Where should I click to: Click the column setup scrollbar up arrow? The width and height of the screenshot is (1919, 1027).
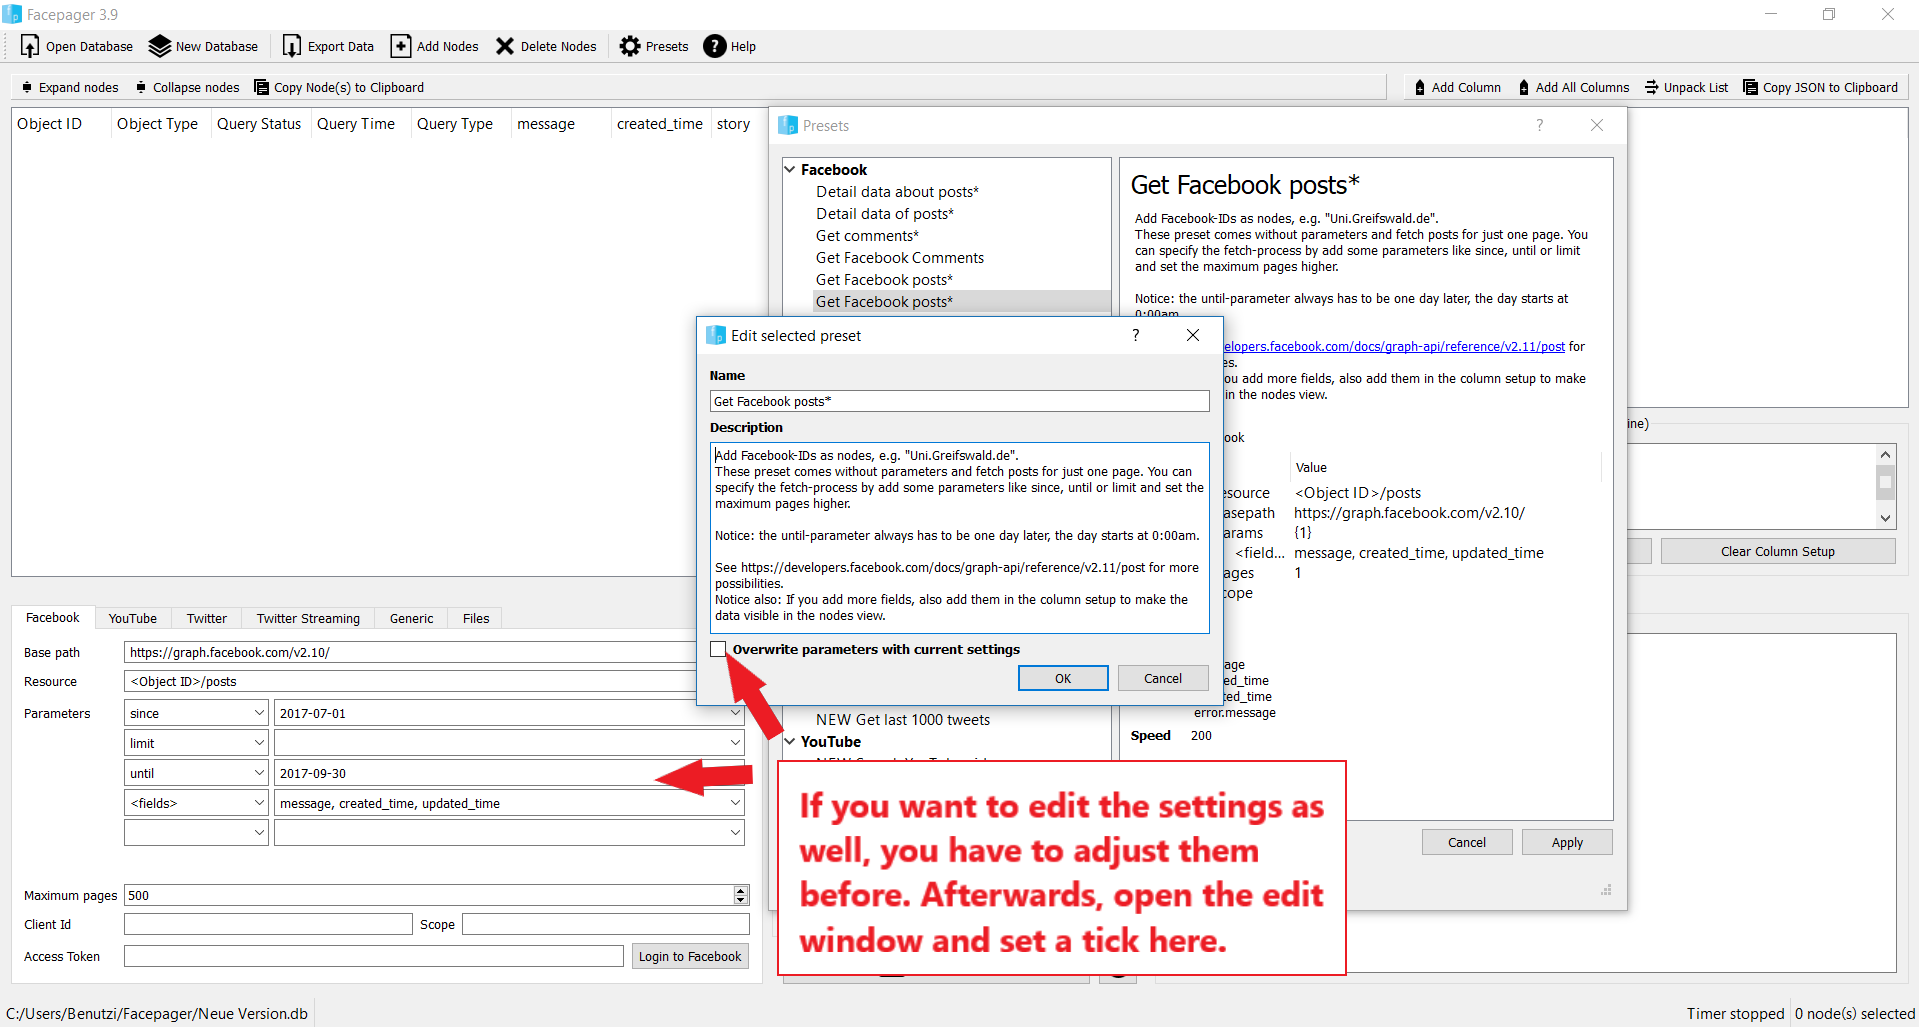[x=1885, y=455]
